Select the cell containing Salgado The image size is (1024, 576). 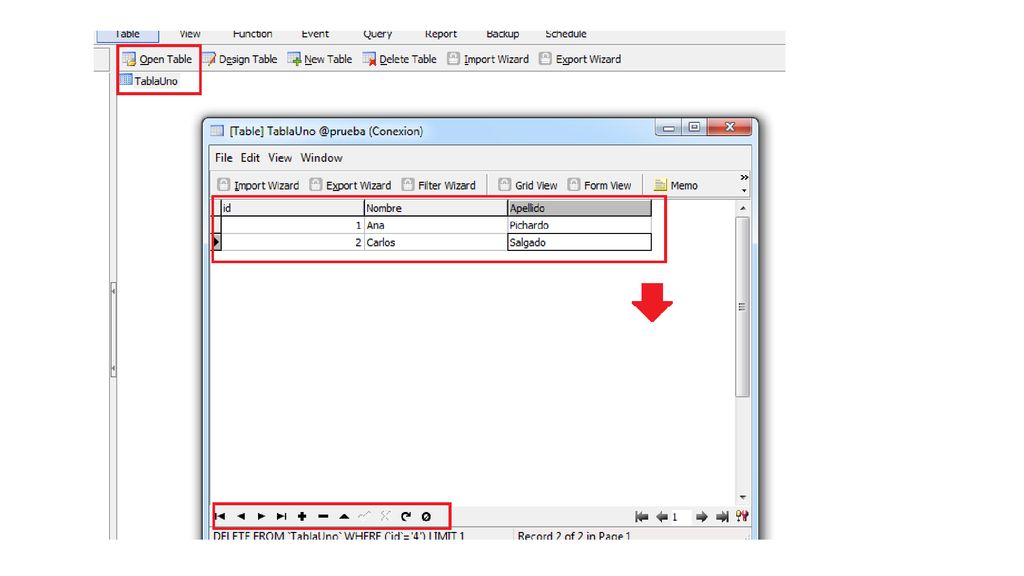pos(579,242)
